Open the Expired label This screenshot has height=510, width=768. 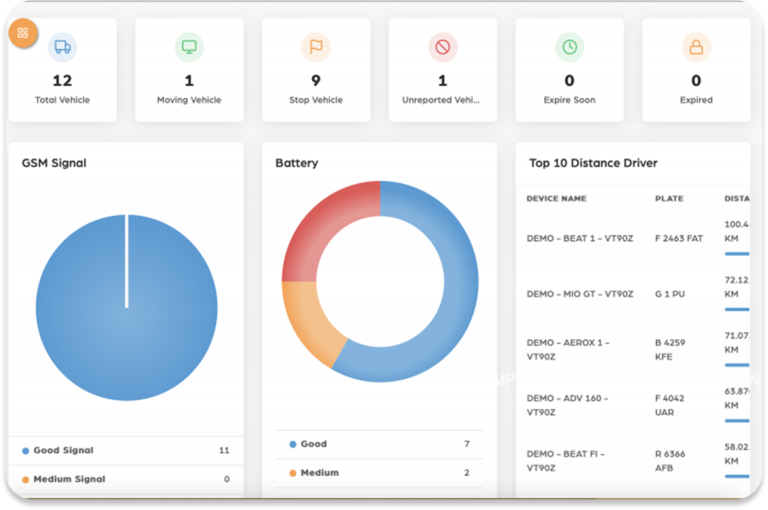(x=696, y=100)
